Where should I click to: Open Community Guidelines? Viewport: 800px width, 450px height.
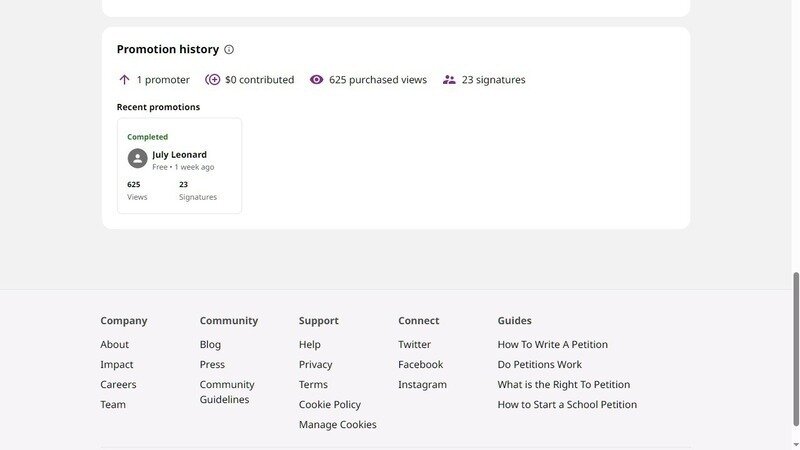(x=227, y=392)
